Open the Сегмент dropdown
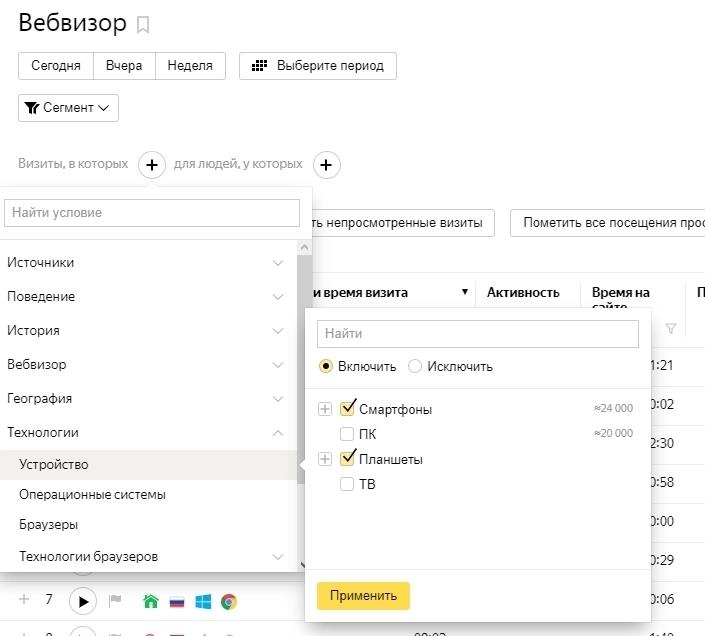 tap(68, 108)
